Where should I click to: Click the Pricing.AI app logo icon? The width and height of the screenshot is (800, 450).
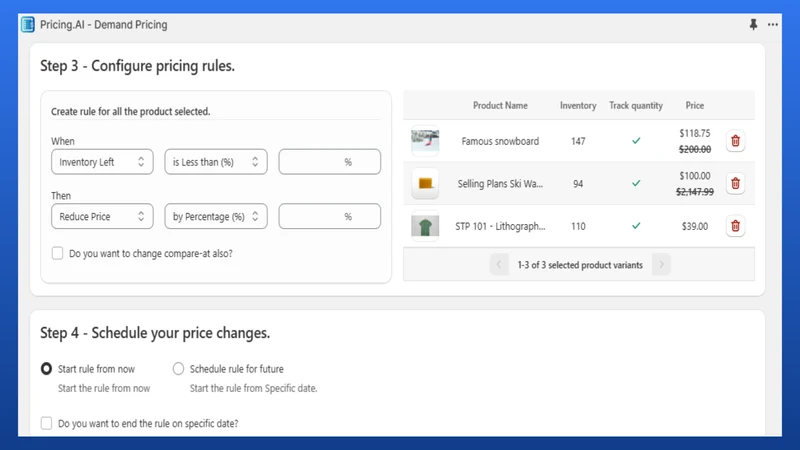28,24
